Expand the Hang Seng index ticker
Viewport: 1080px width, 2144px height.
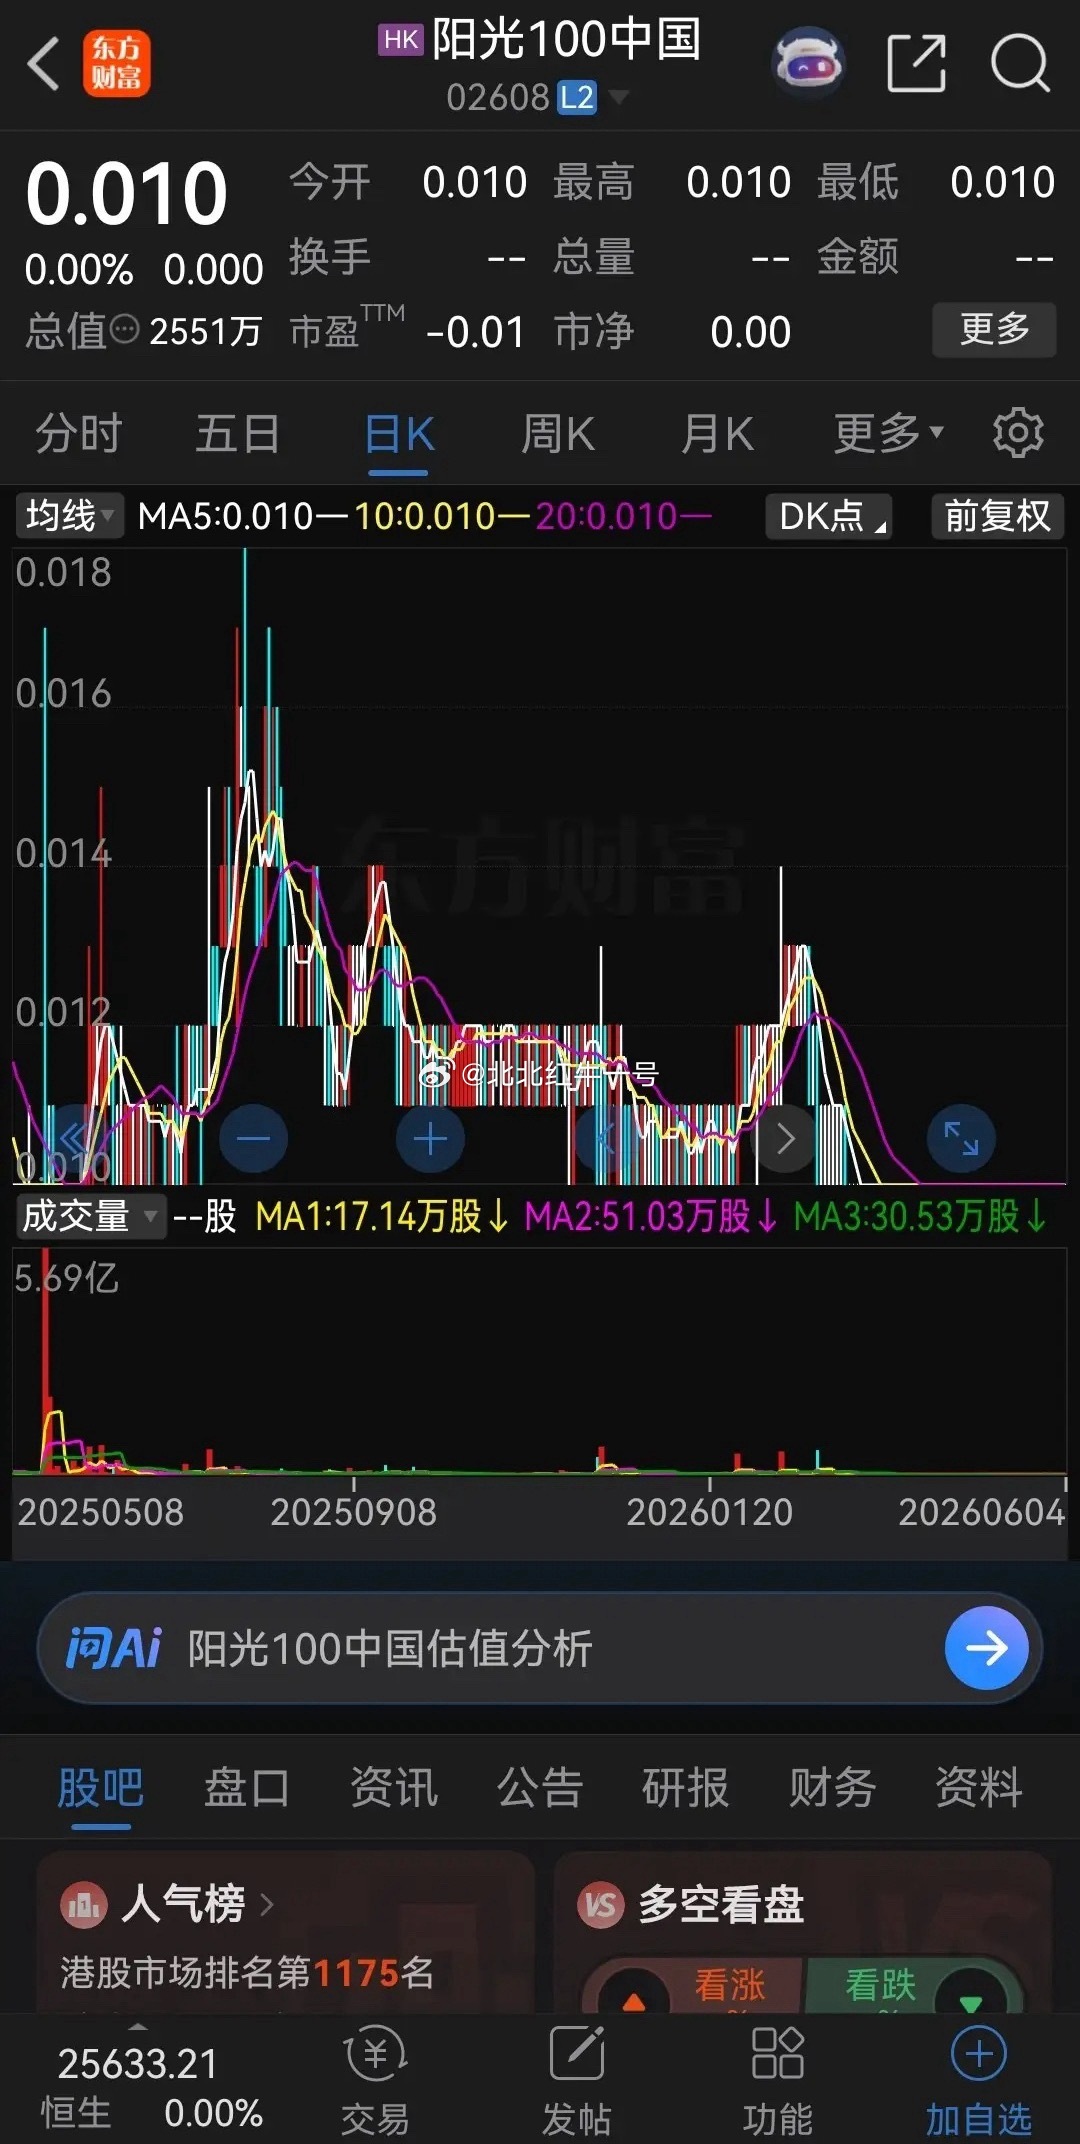click(138, 2082)
